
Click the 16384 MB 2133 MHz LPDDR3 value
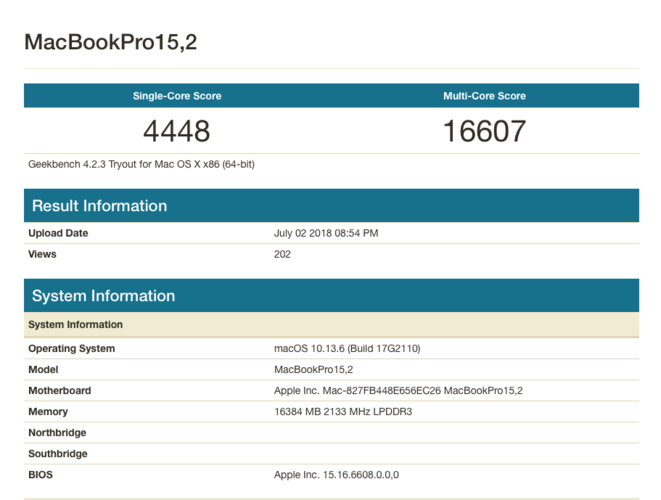tap(343, 412)
